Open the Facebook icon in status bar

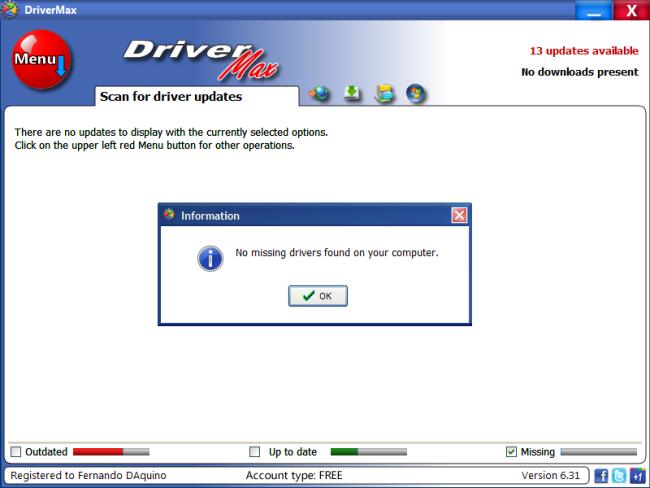[601, 476]
